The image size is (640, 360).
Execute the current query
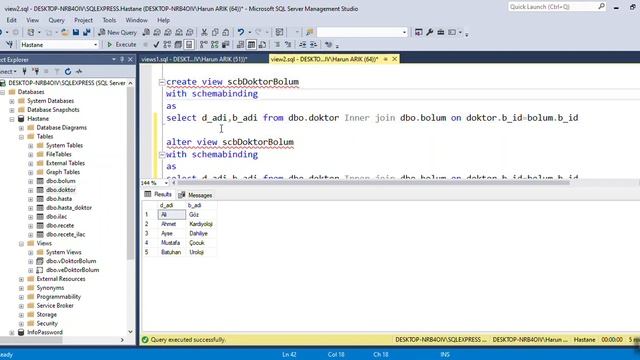(121, 44)
